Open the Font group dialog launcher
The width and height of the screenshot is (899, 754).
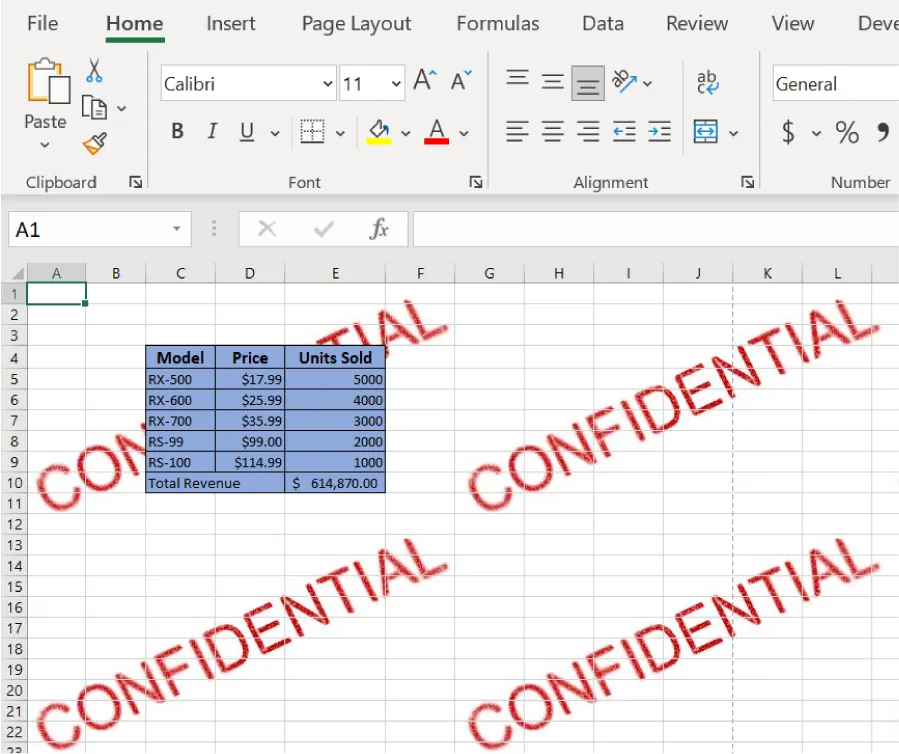tap(477, 183)
